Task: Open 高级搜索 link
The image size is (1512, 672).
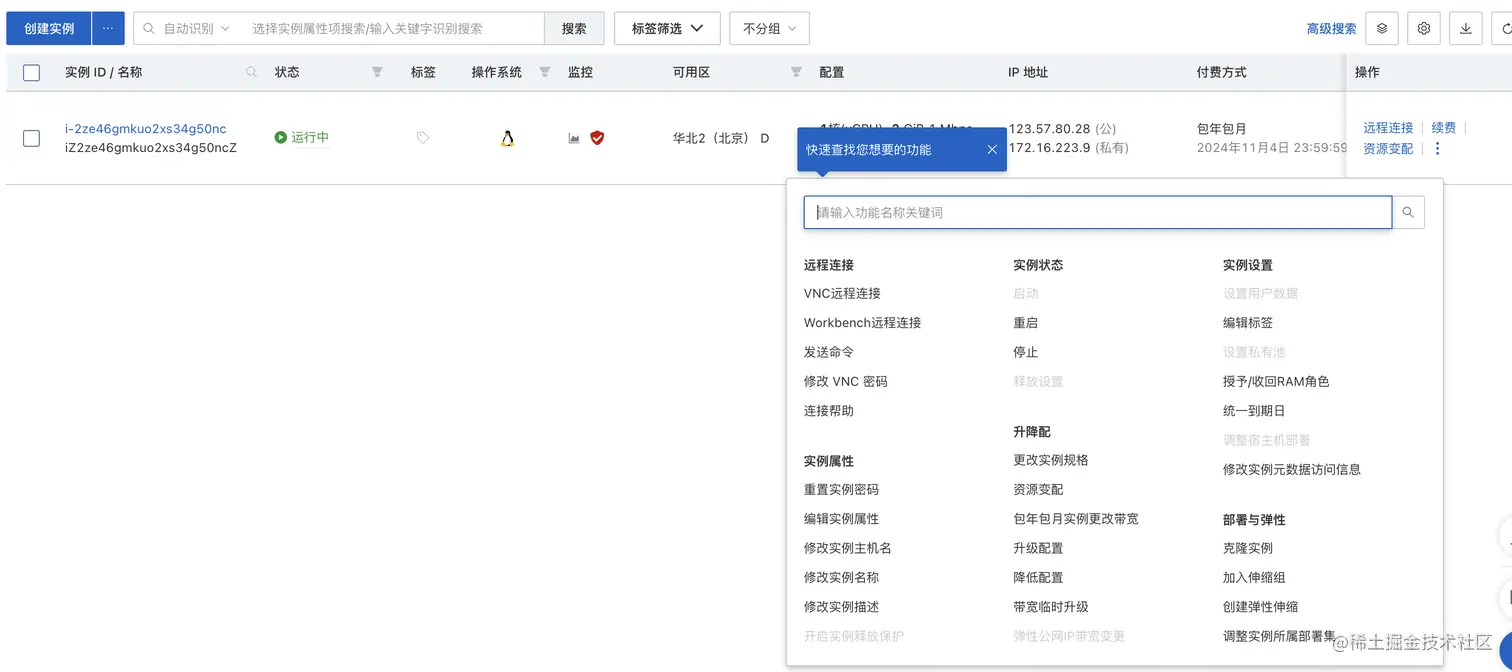Action: tap(1331, 29)
